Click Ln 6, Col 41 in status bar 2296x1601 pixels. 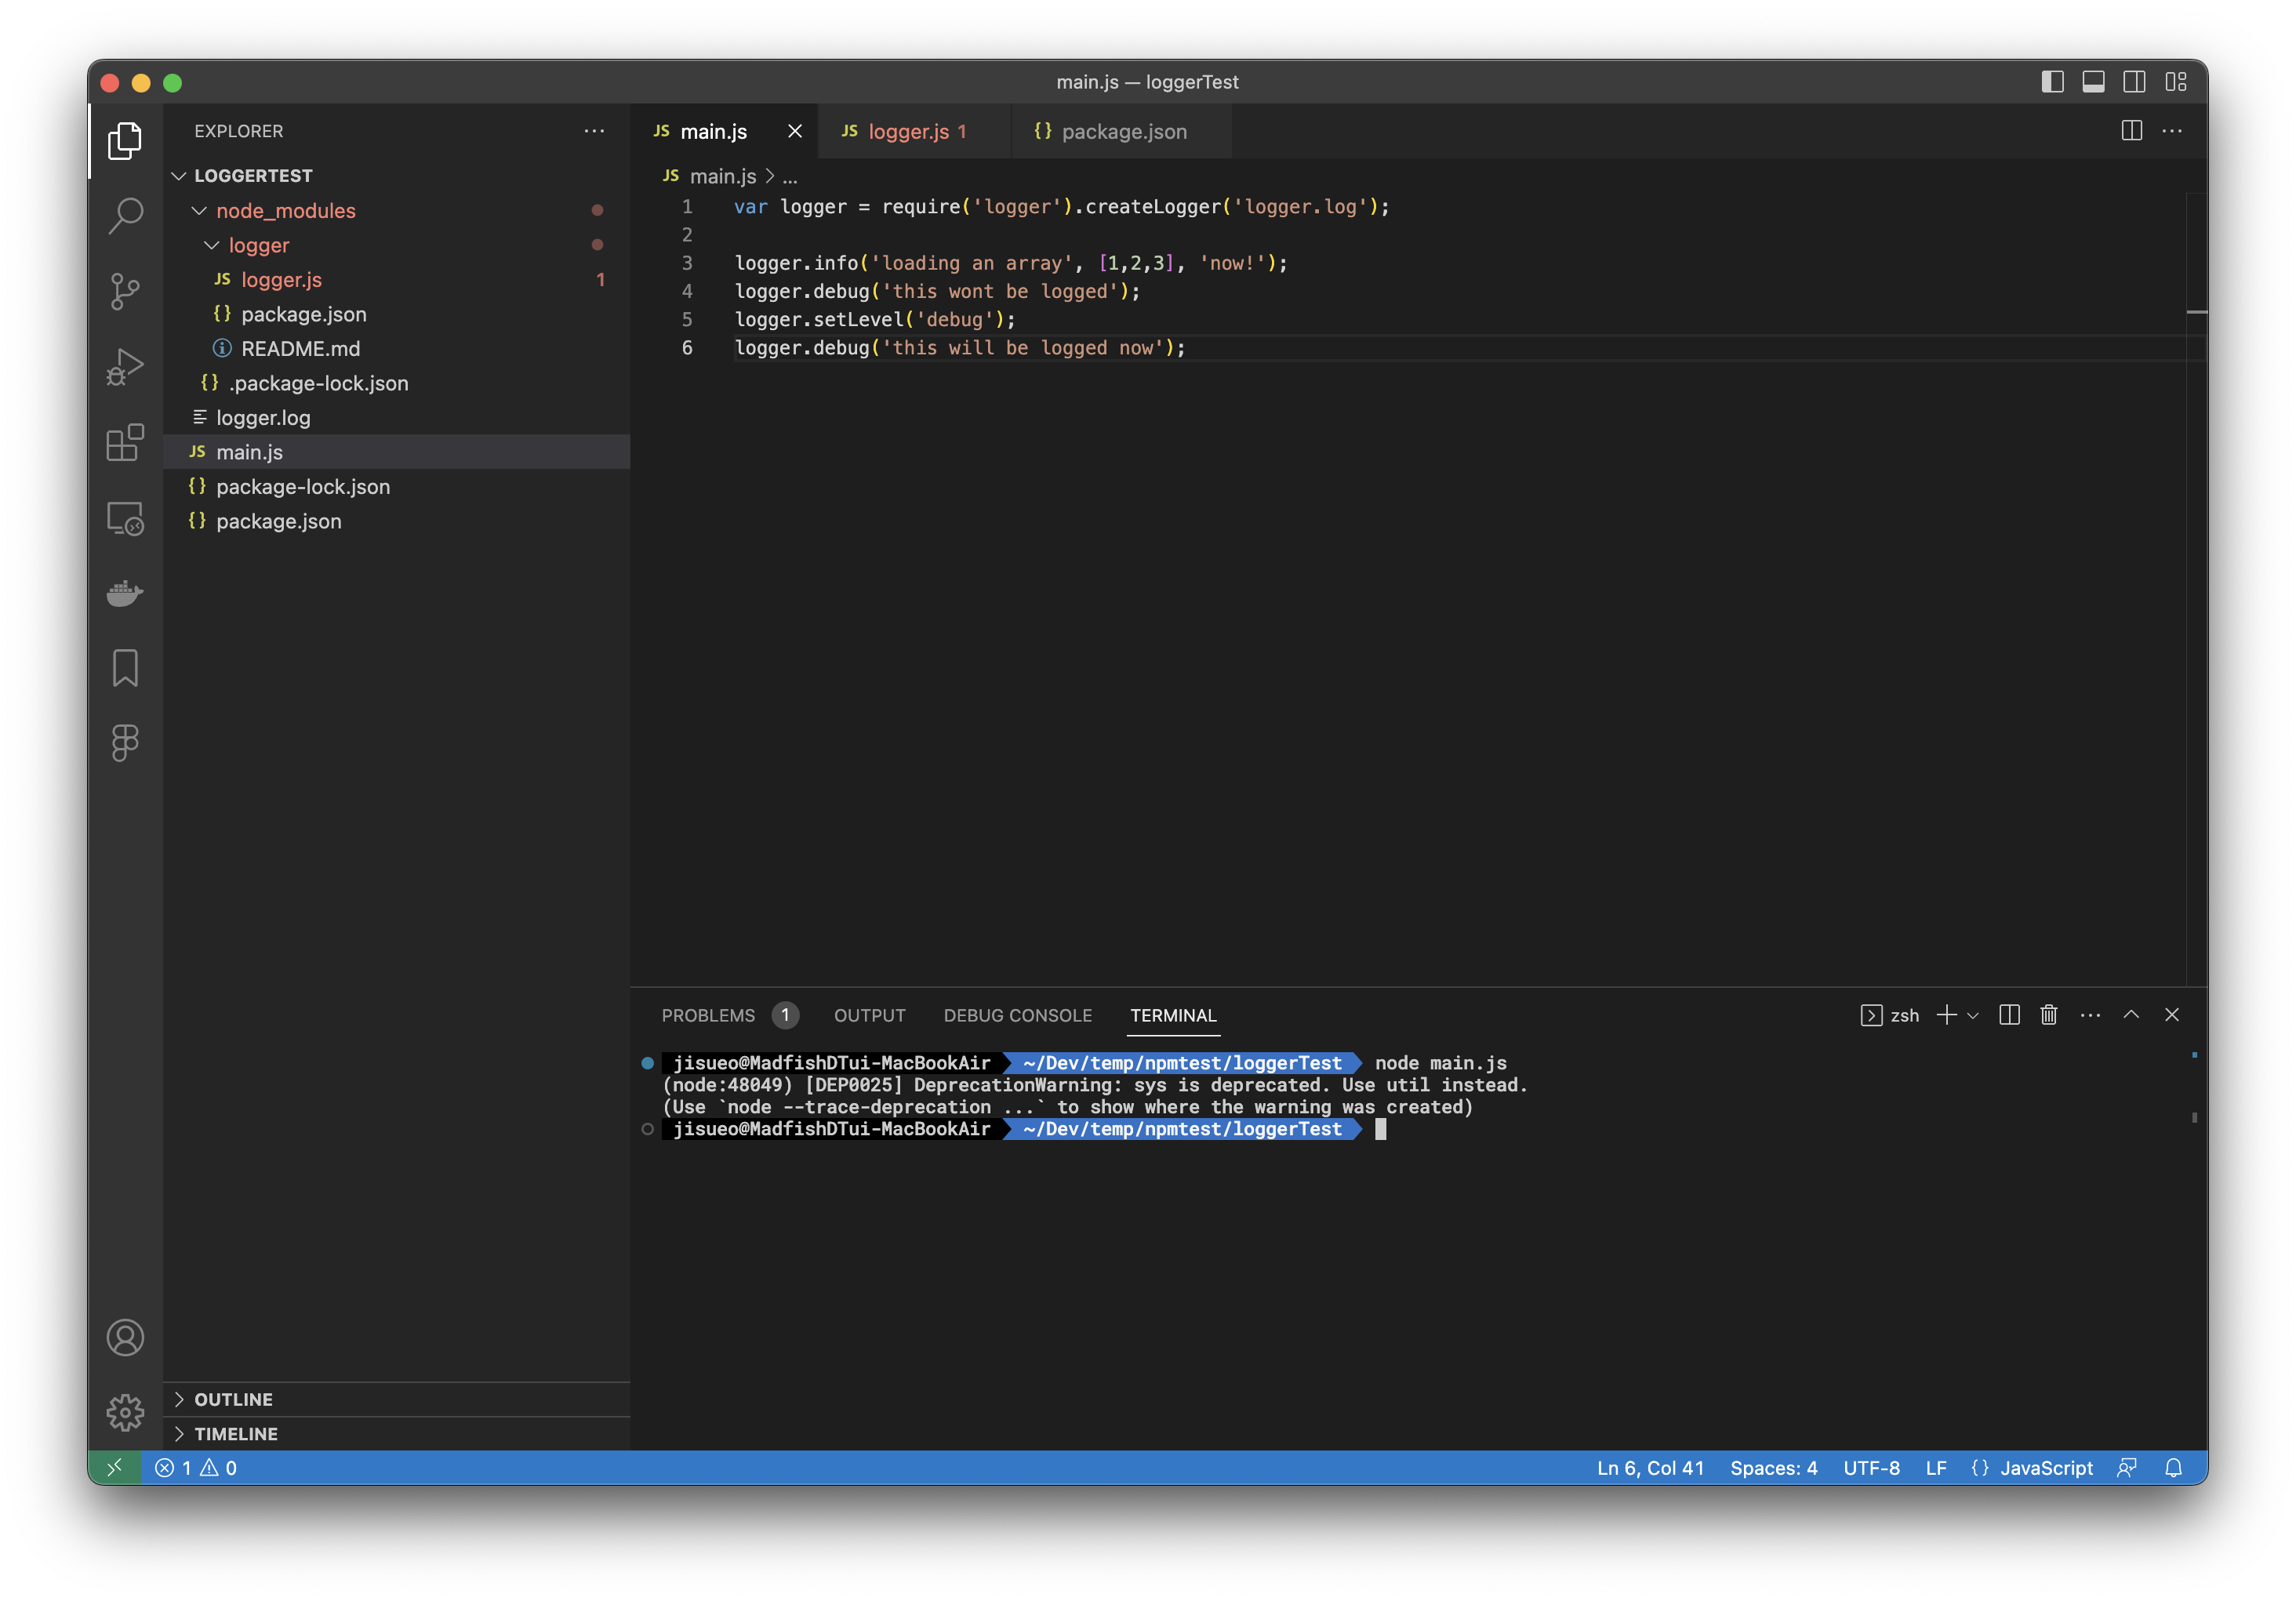pos(1650,1468)
